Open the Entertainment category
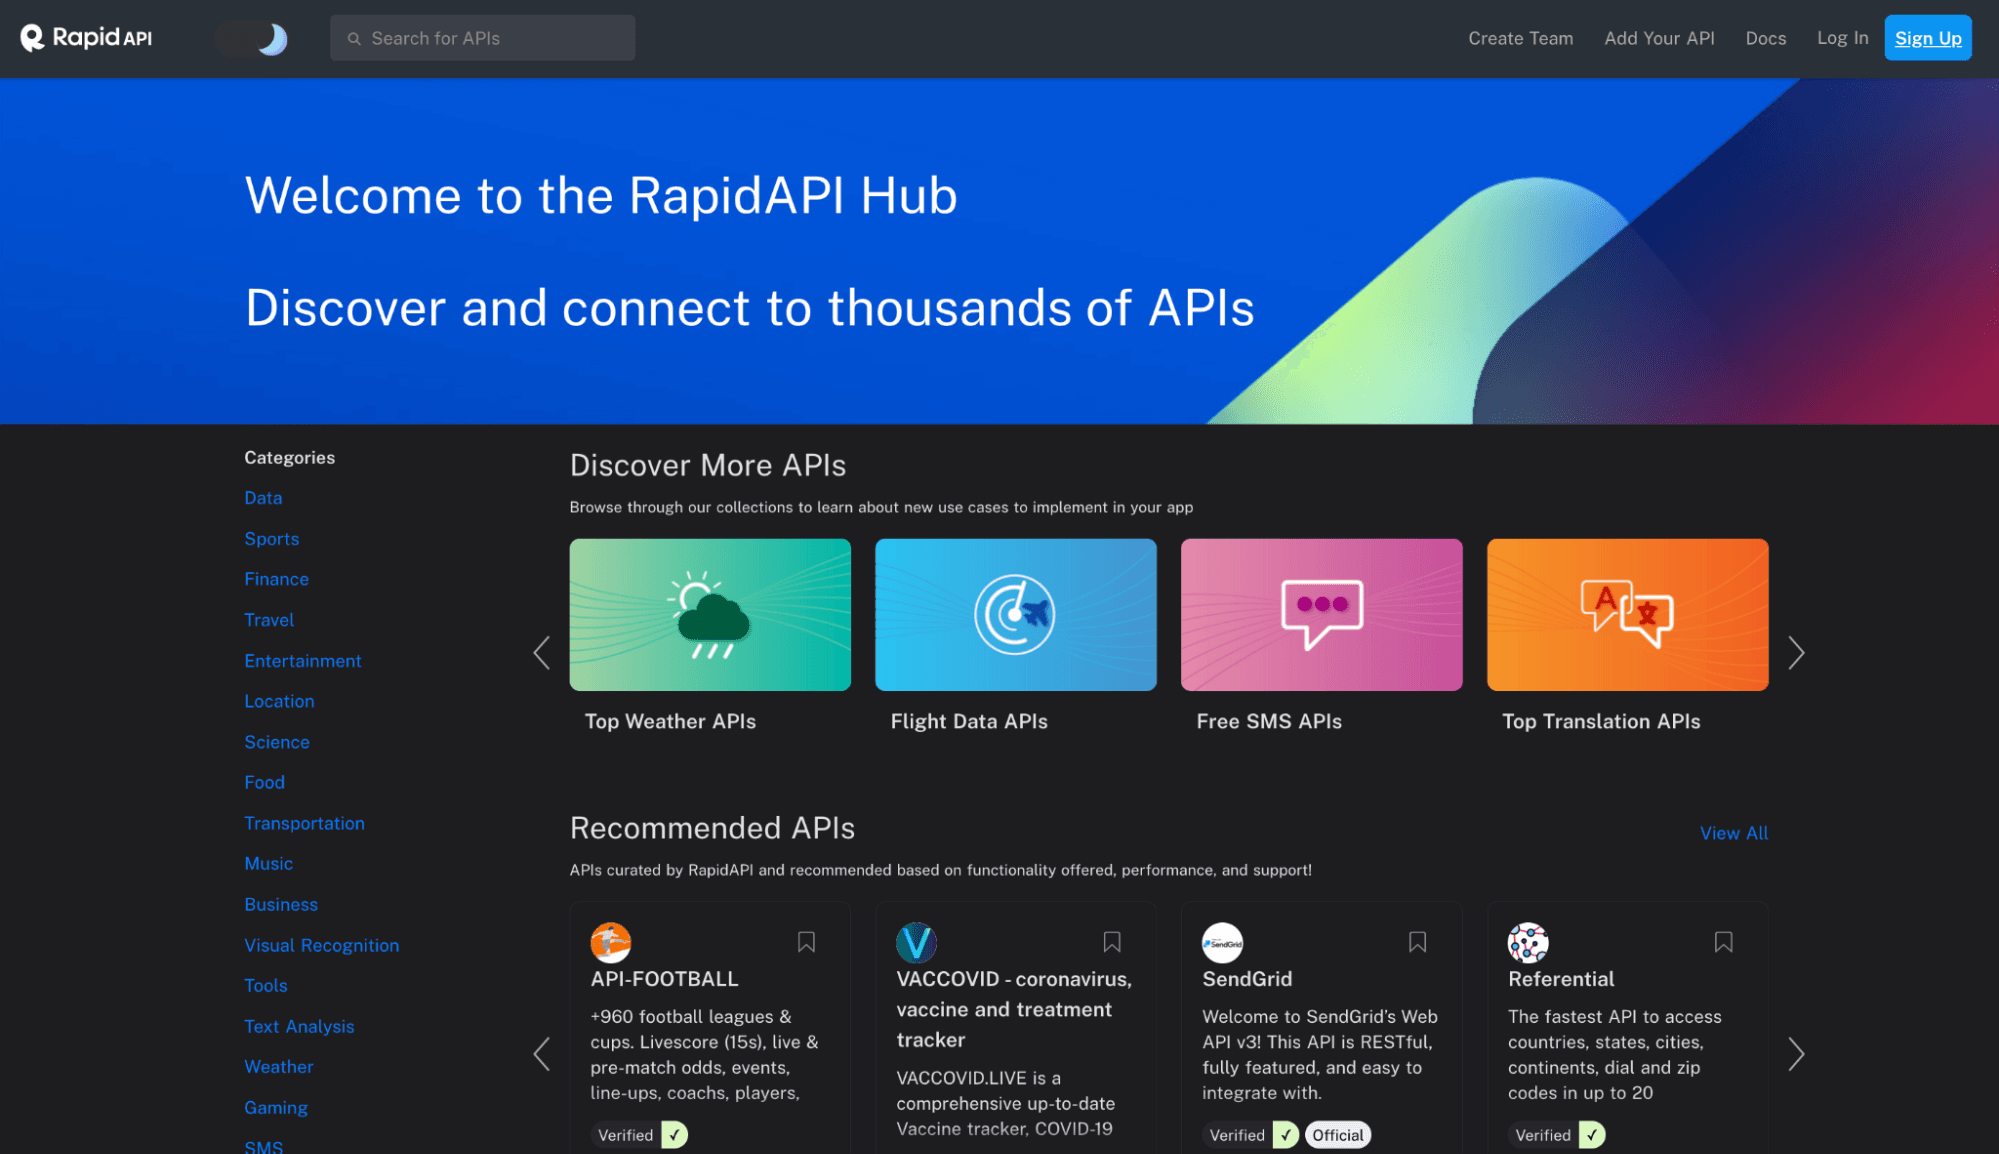Screen dimensions: 1999x1154 [x=303, y=661]
